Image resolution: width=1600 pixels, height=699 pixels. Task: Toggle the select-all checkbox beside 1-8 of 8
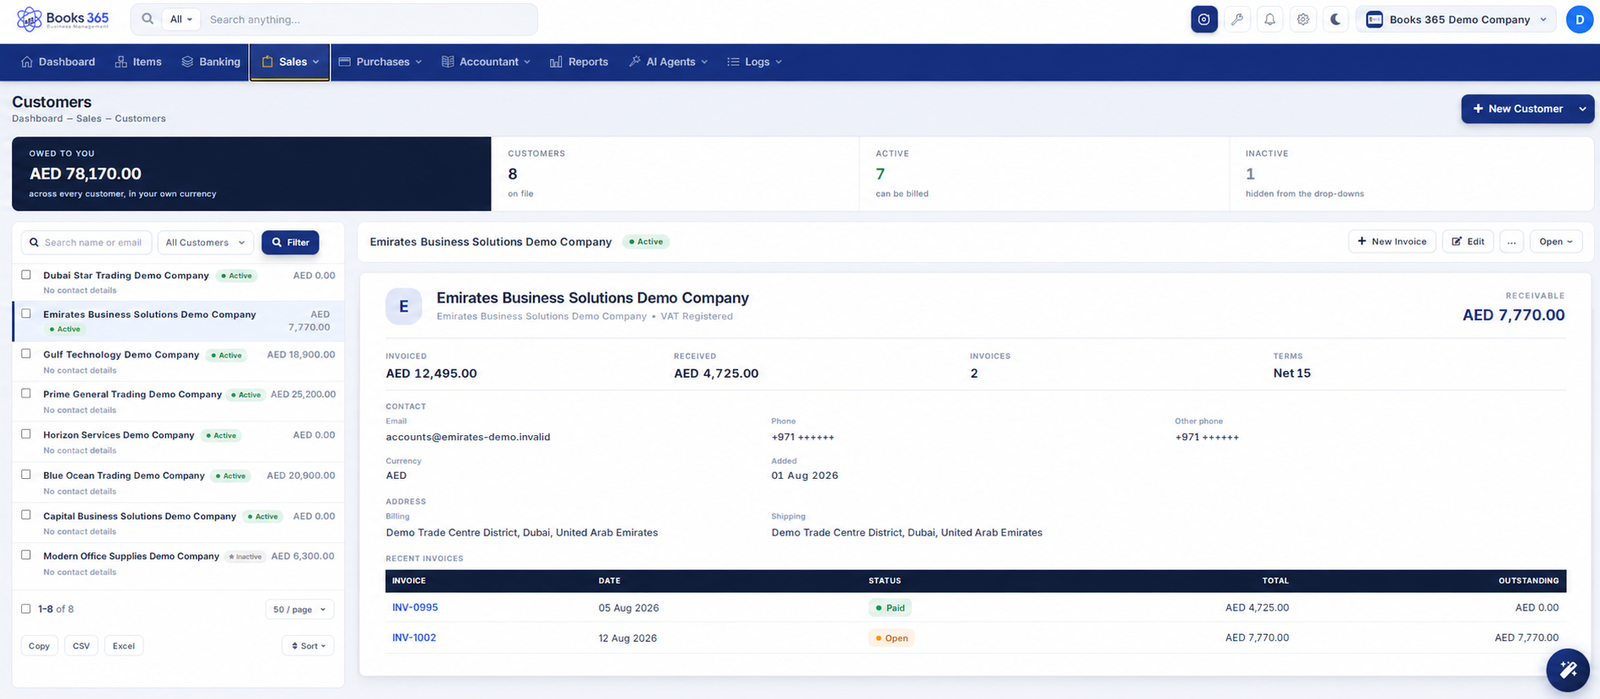pyautogui.click(x=26, y=608)
